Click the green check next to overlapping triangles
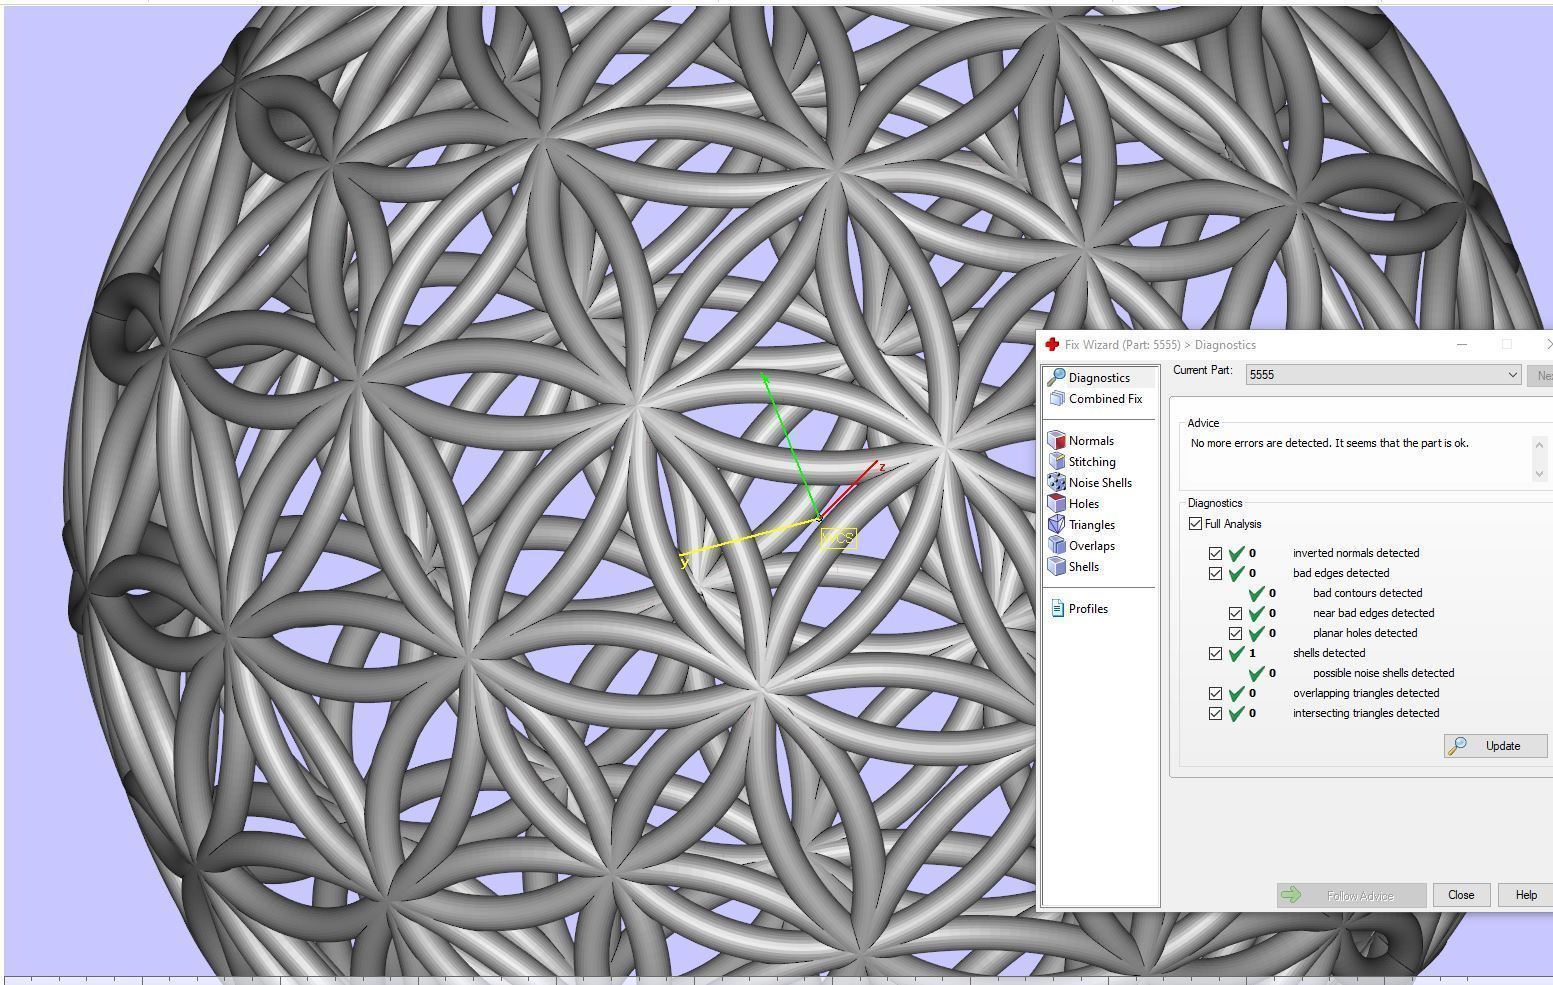1553x985 pixels. [x=1236, y=693]
